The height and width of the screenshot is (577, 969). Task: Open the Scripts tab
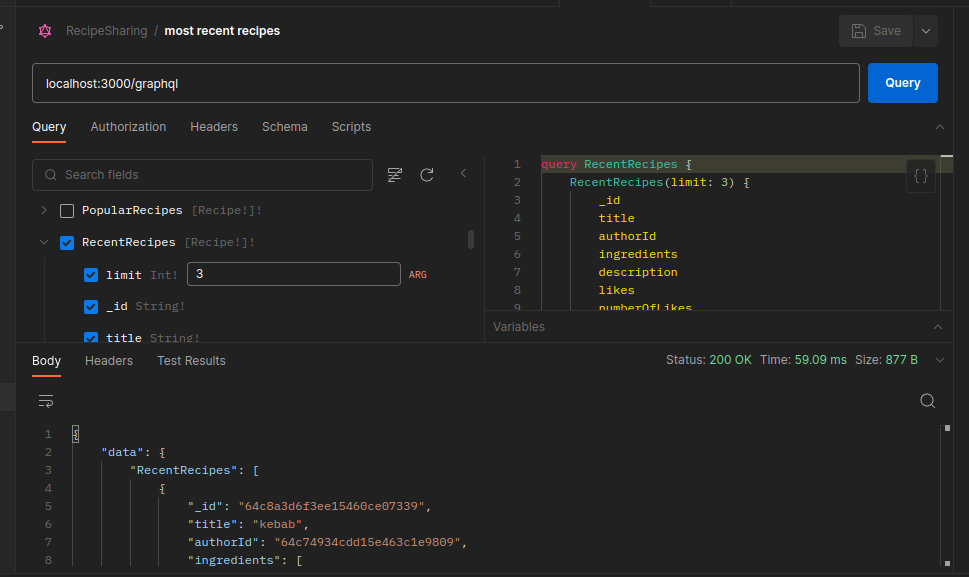pos(351,127)
